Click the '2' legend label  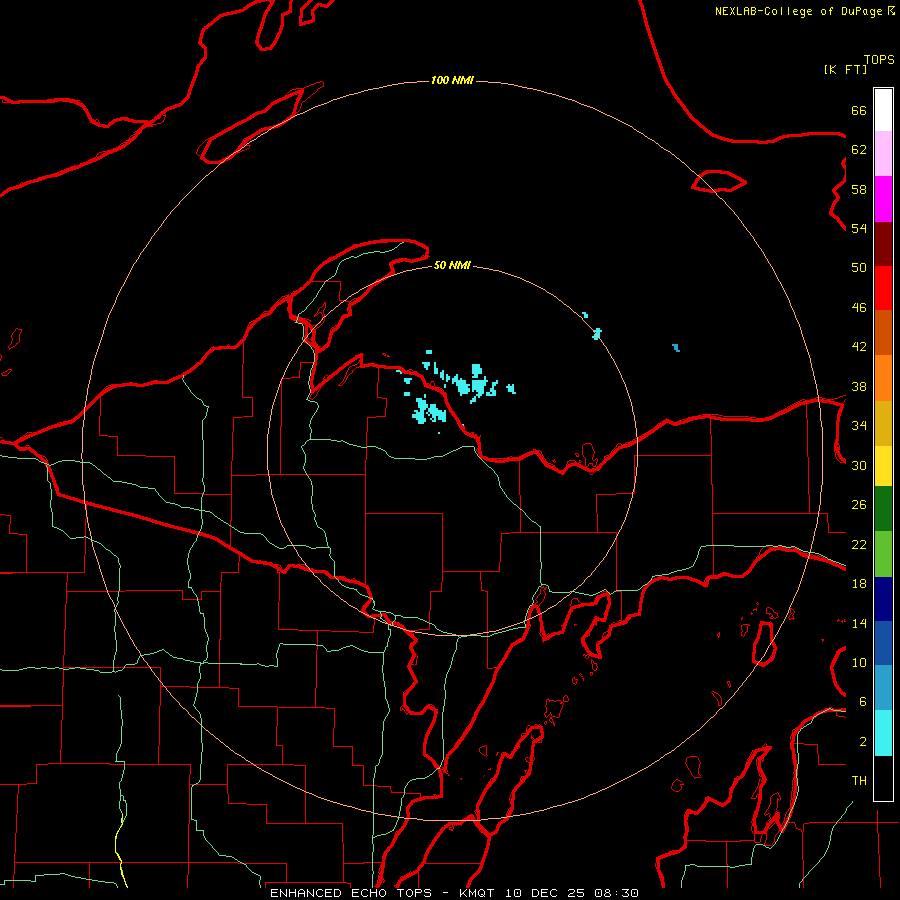pyautogui.click(x=863, y=742)
